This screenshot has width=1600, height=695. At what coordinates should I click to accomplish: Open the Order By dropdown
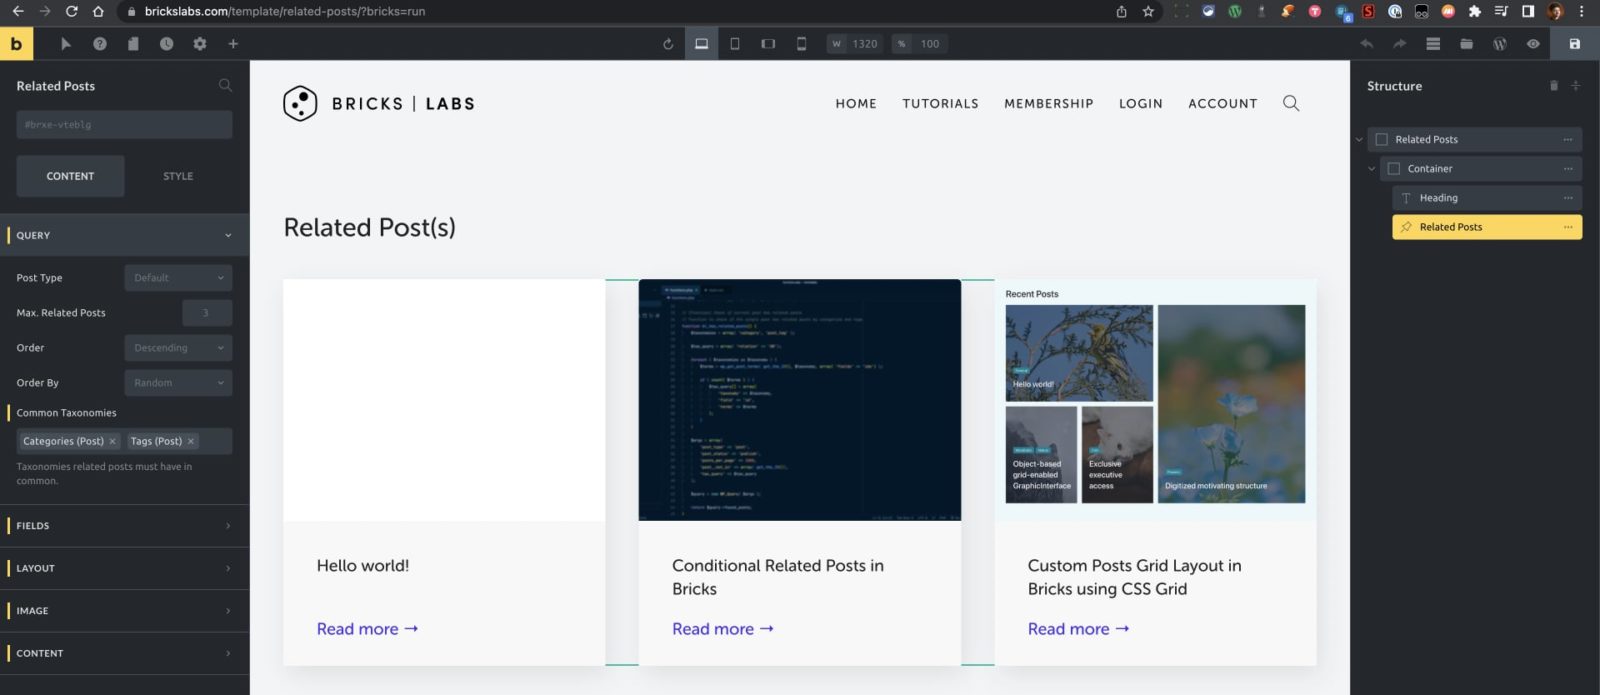click(x=178, y=383)
